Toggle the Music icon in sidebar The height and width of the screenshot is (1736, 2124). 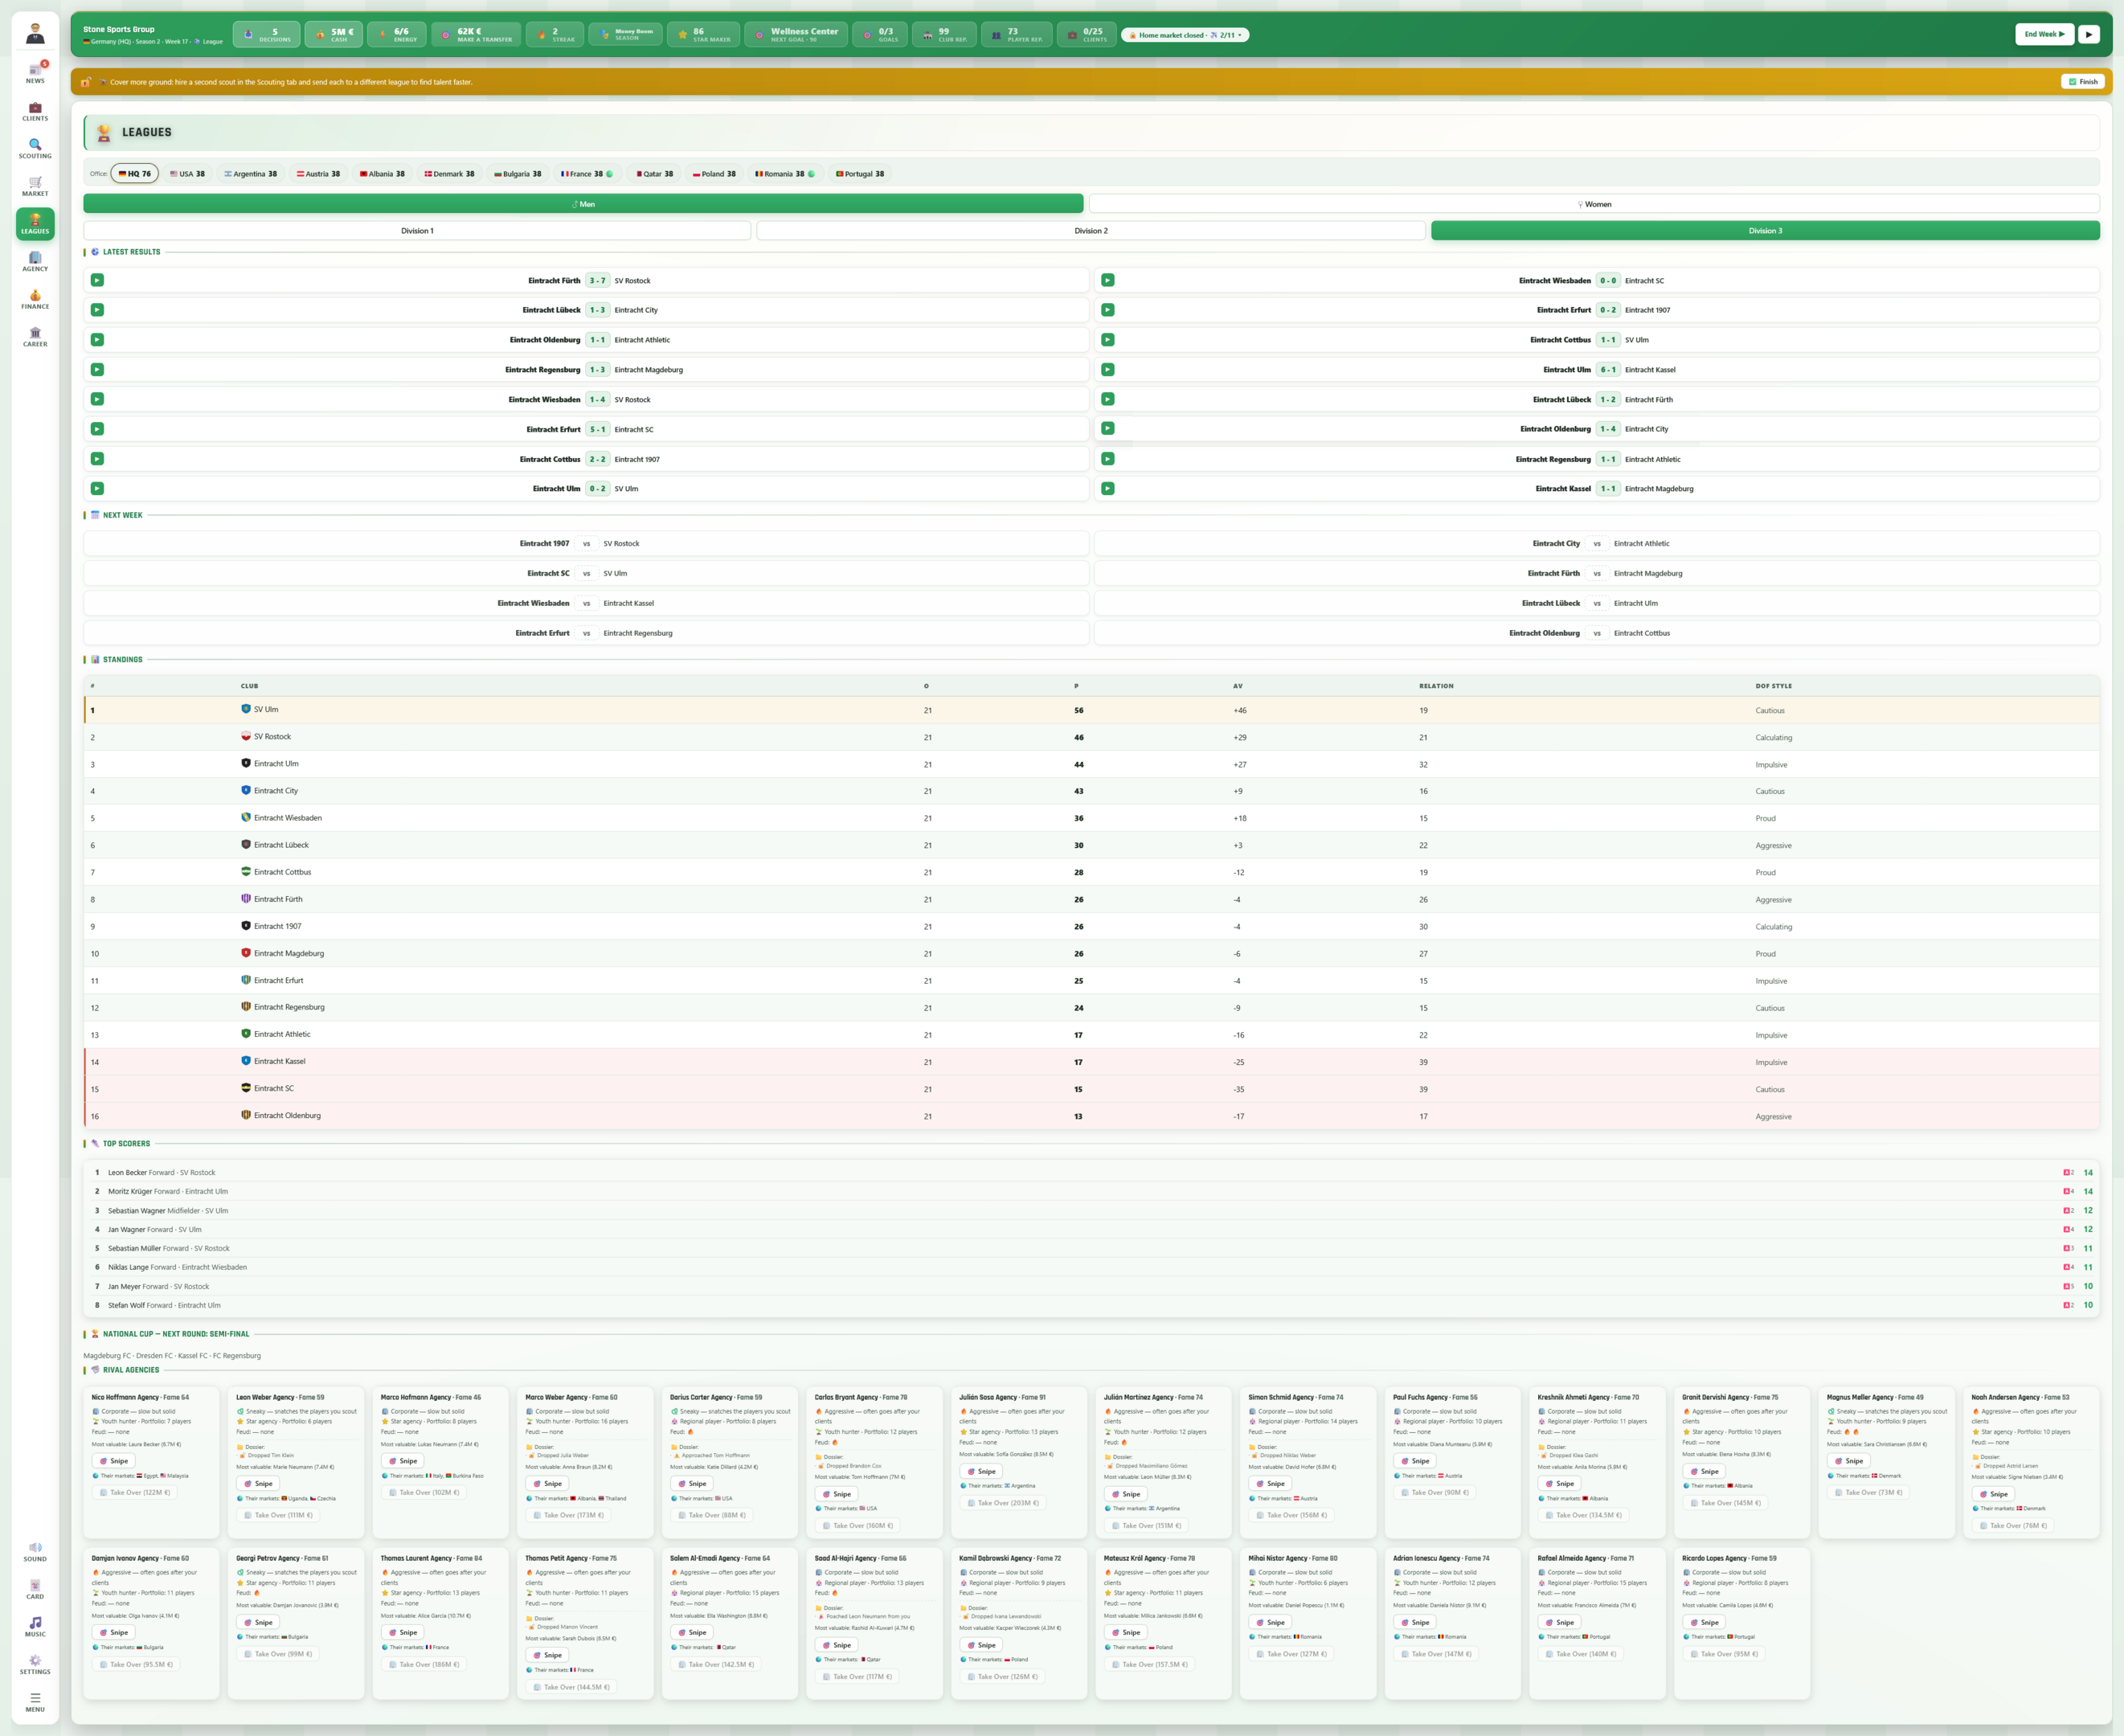click(35, 1627)
